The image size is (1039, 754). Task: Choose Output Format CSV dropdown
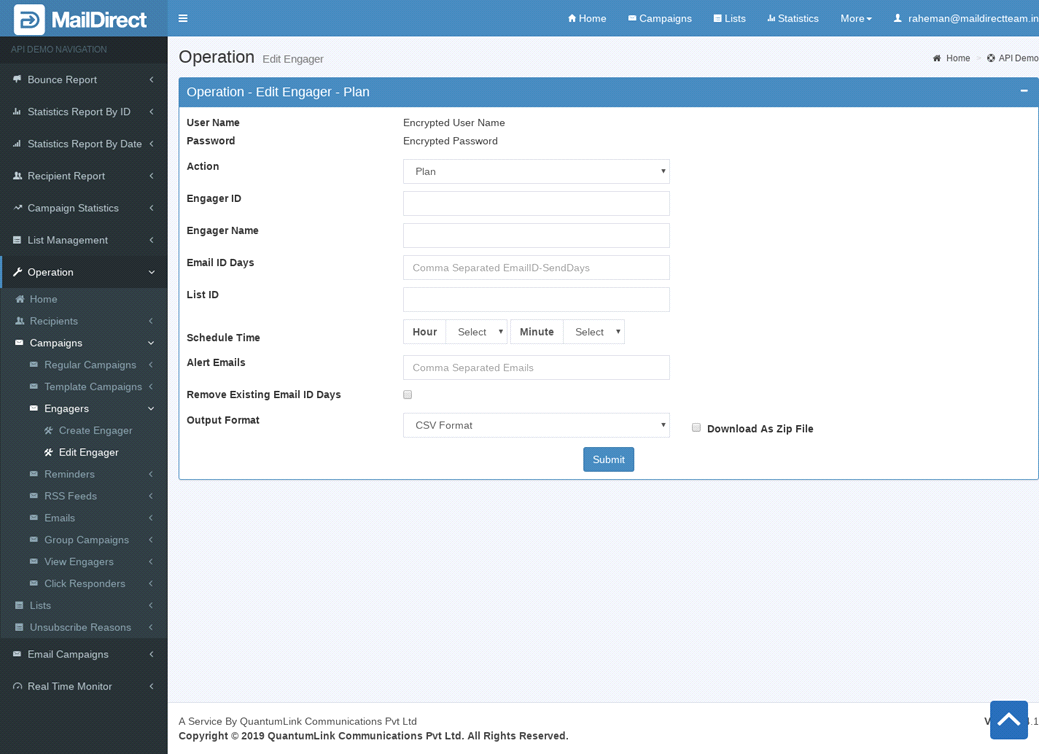[536, 425]
